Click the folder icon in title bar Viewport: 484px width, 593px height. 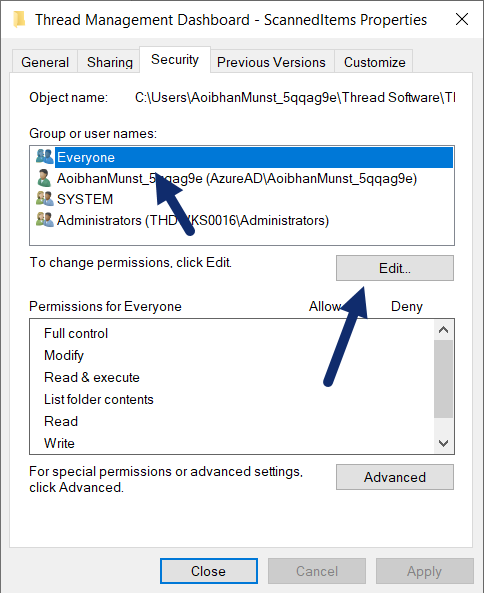[19, 19]
